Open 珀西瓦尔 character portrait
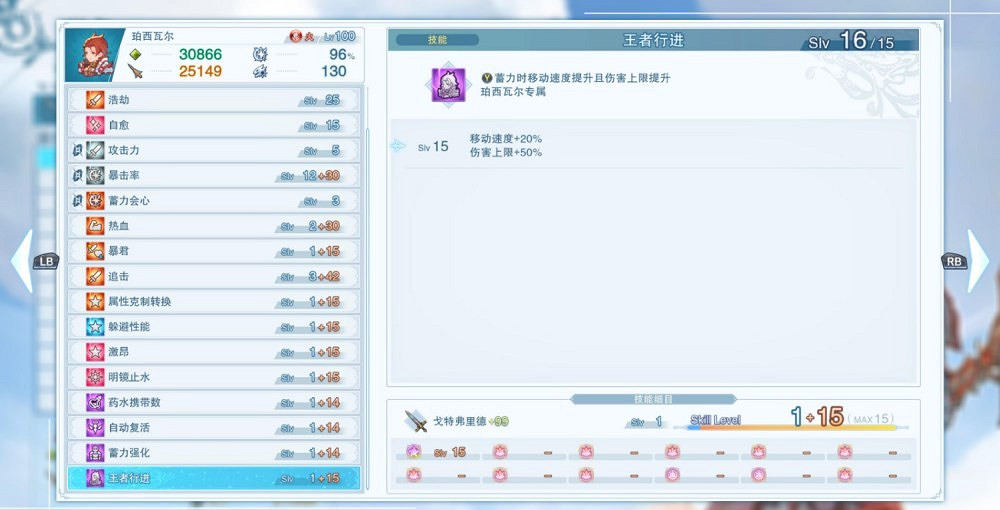The width and height of the screenshot is (1000, 510). [x=94, y=54]
